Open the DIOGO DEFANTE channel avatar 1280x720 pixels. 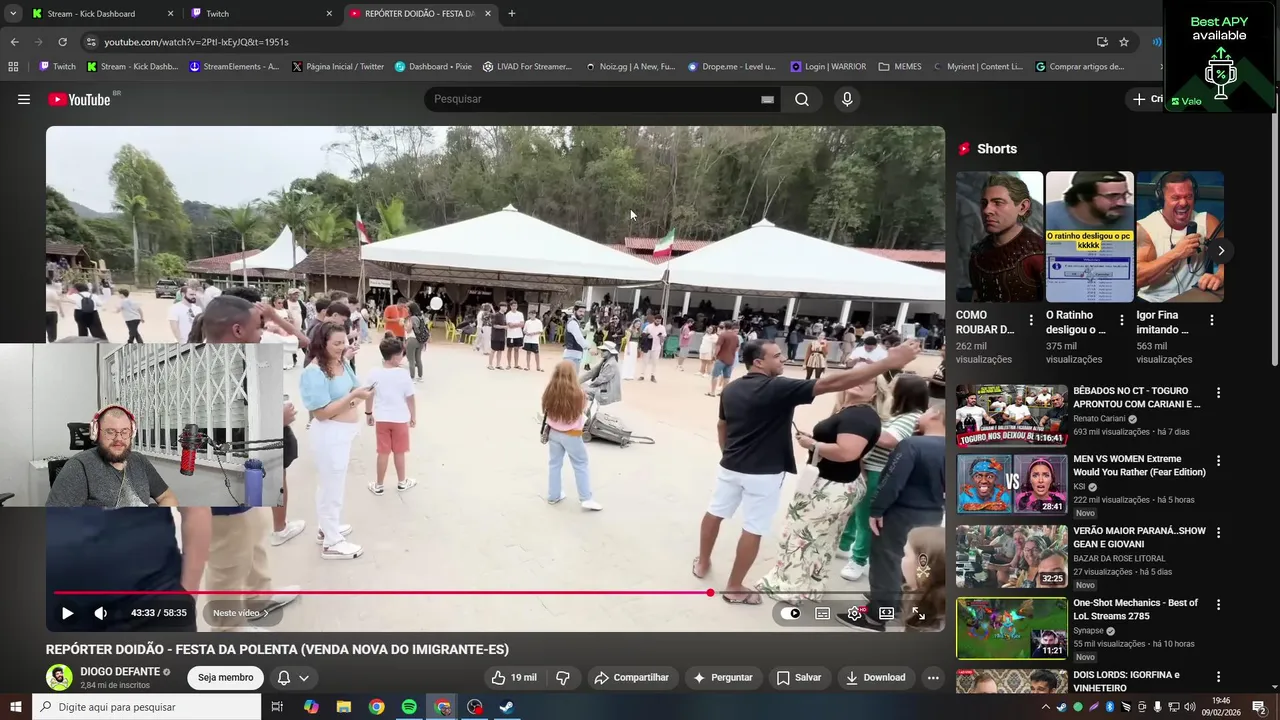59,677
